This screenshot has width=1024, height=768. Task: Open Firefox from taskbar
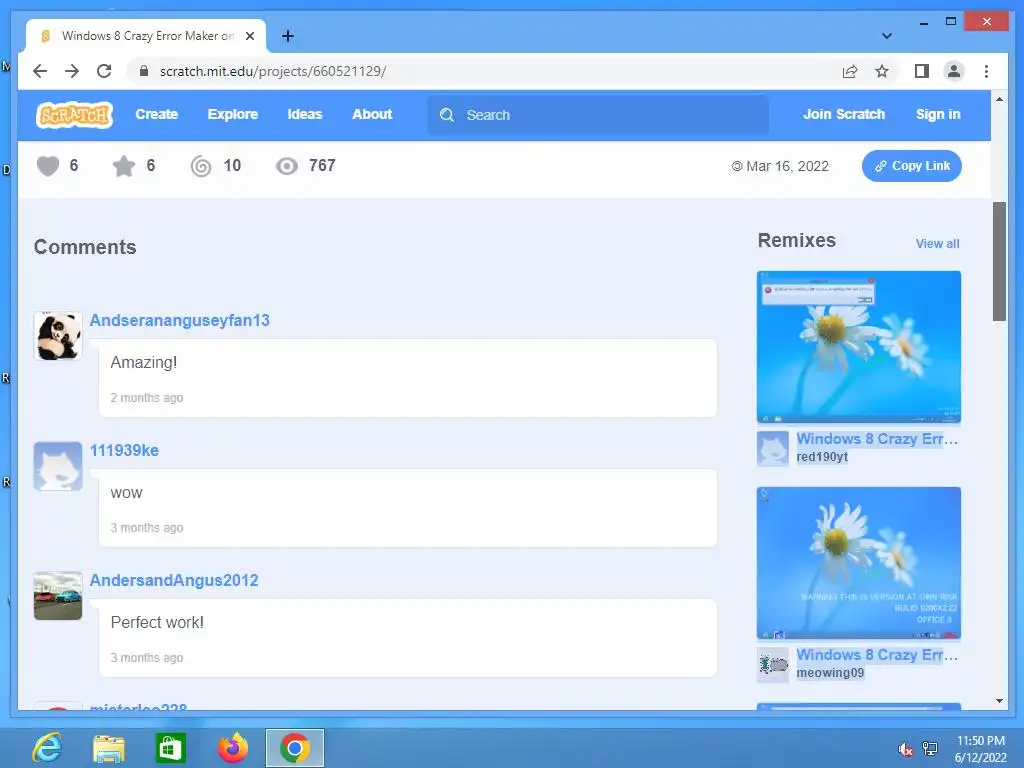233,748
